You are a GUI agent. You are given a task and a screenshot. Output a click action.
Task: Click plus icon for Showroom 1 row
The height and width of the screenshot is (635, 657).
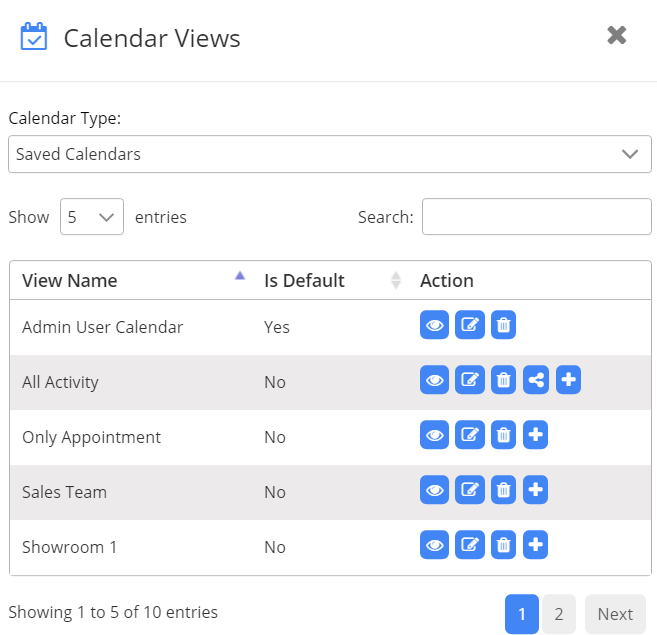coord(536,545)
